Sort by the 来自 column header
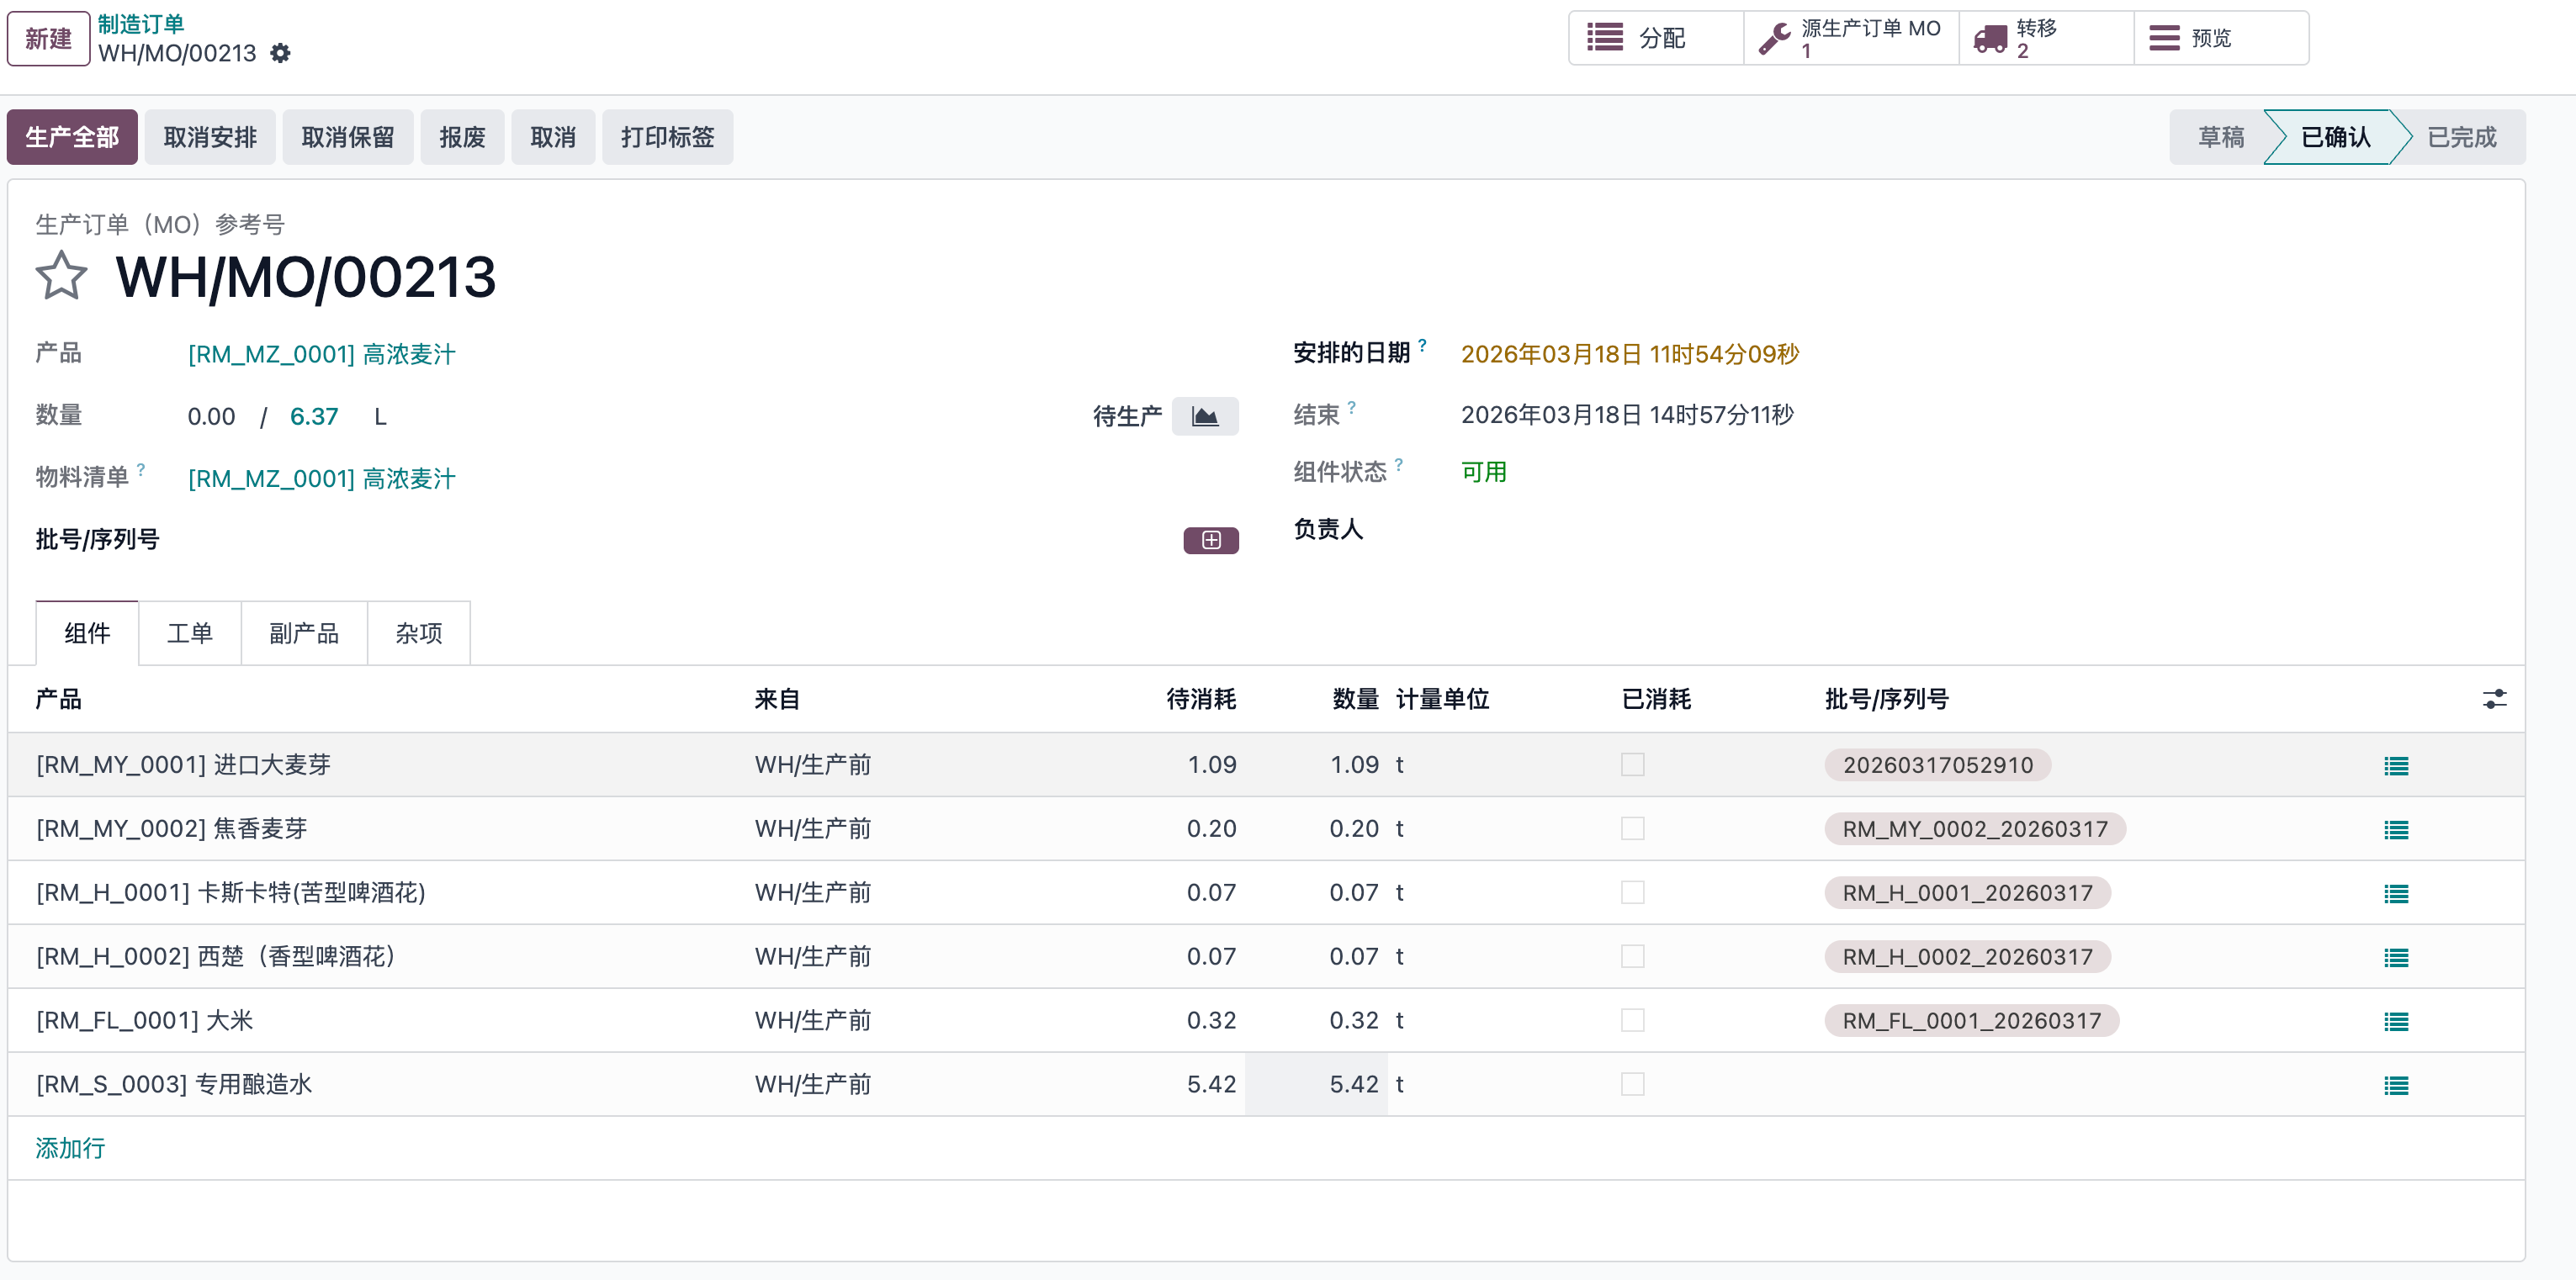 tap(777, 699)
